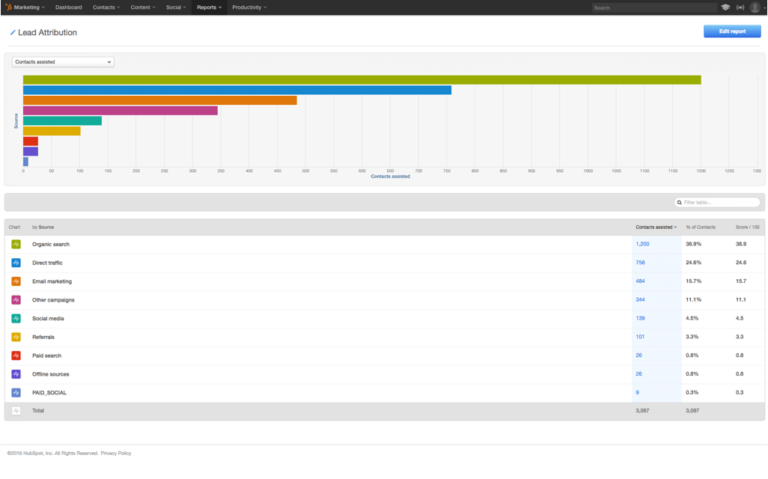Click the Direct traffic blue chart icon
The height and width of the screenshot is (479, 768).
[x=16, y=262]
